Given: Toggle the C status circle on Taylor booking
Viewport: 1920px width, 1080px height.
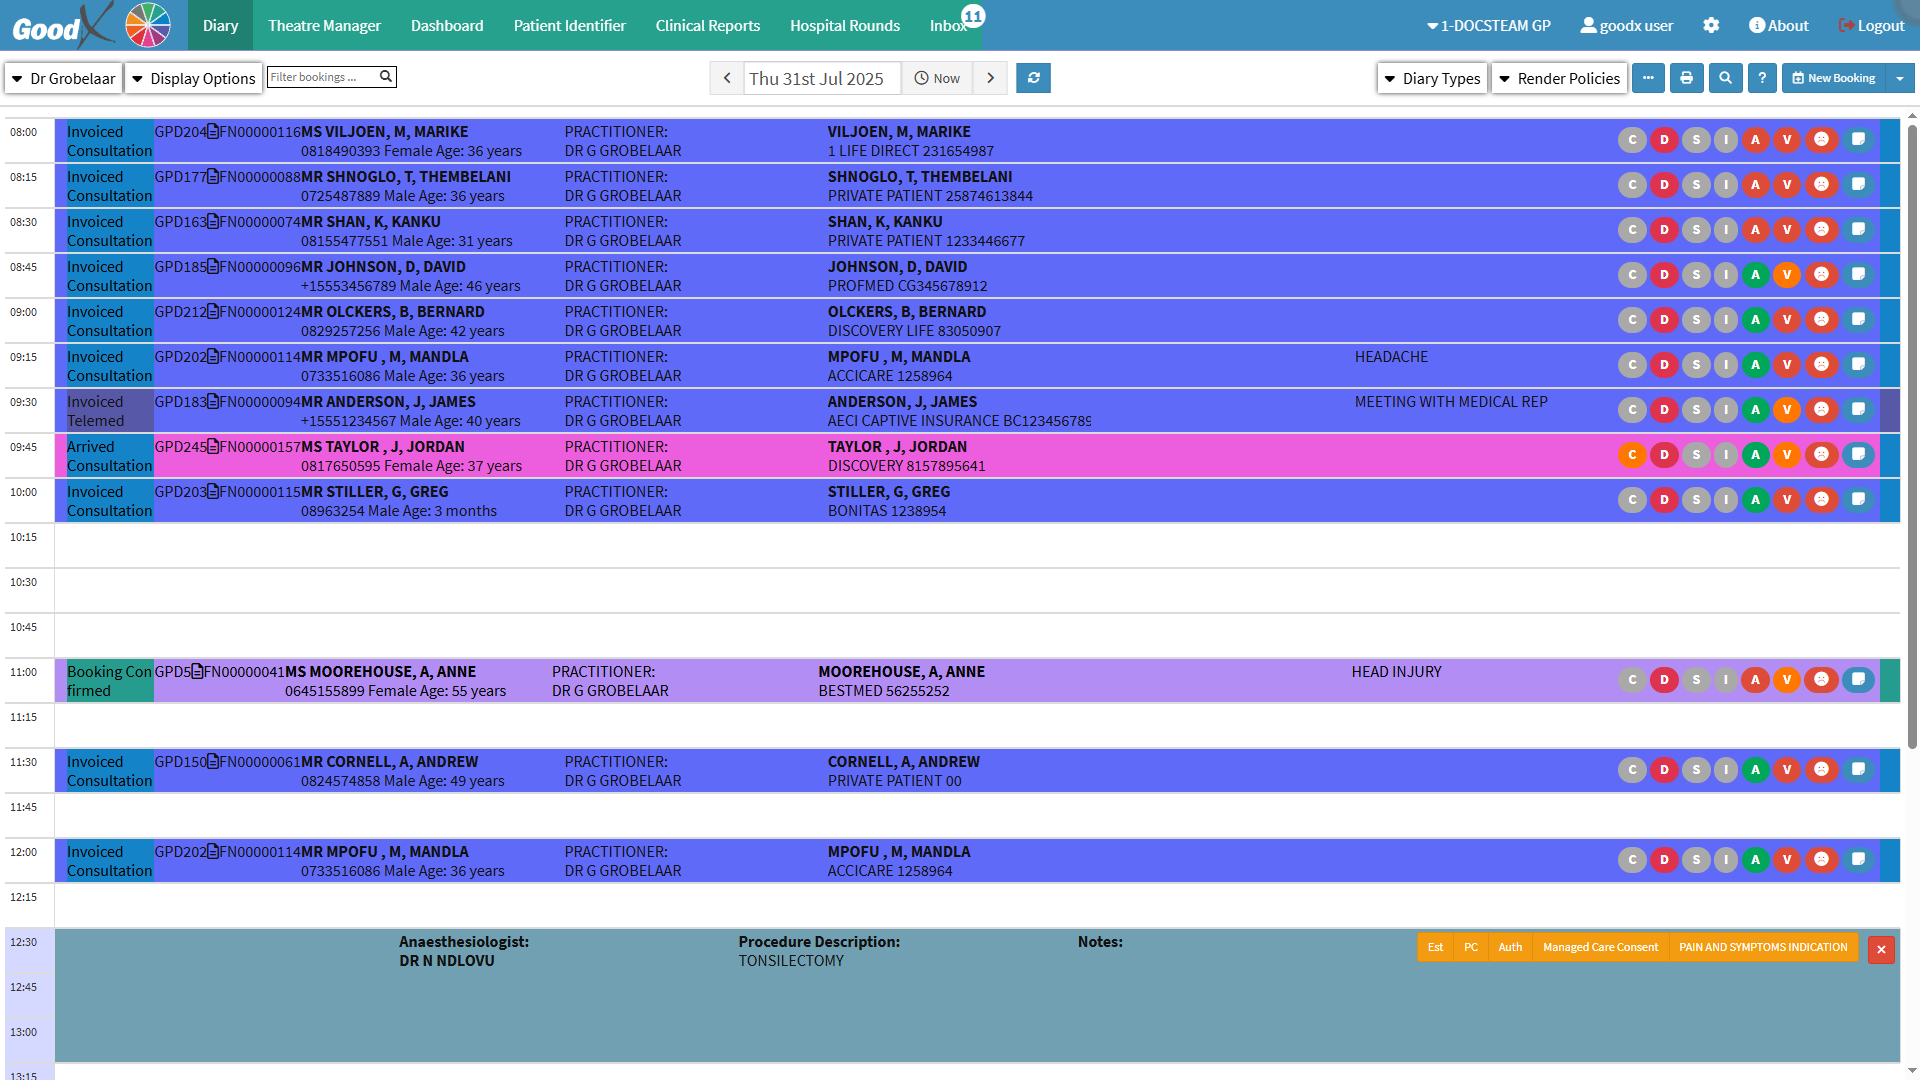Looking at the screenshot, I should coord(1632,455).
